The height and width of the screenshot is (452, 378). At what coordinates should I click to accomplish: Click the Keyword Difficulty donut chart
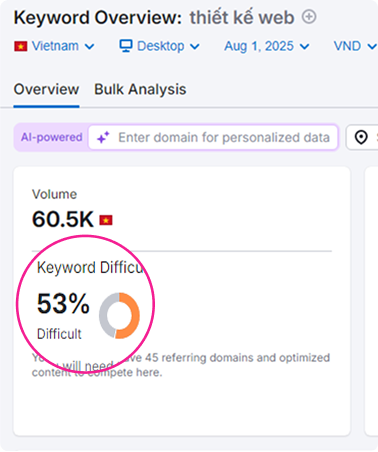(x=119, y=316)
